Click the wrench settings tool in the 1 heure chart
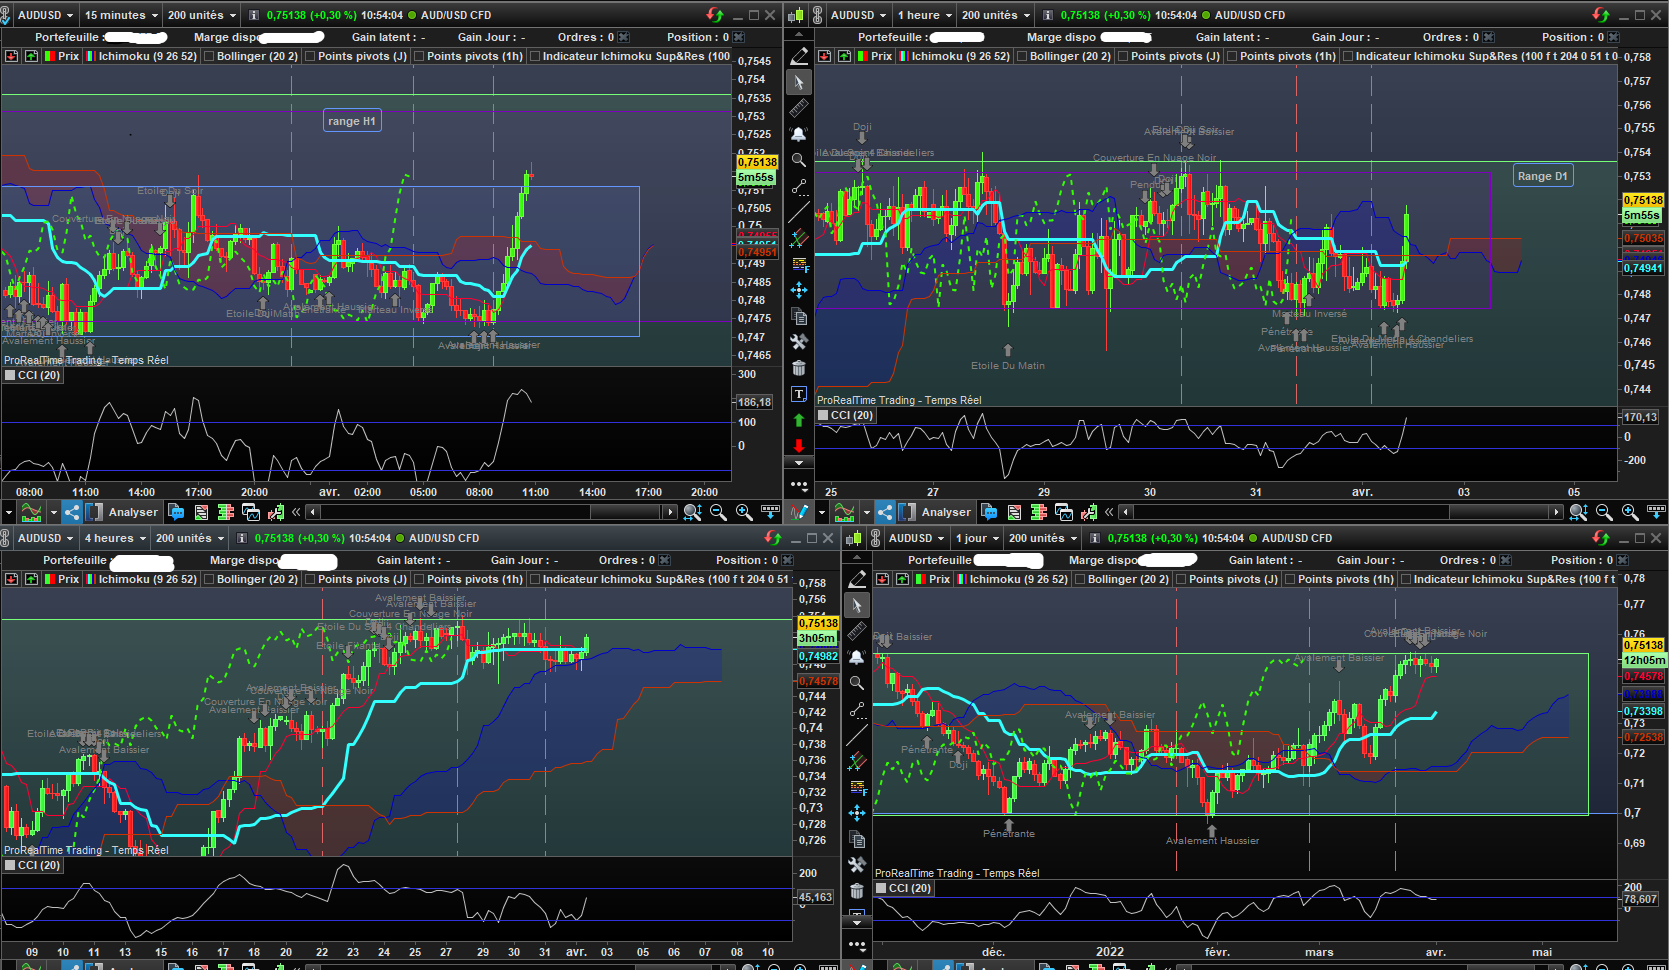Viewport: 1669px width, 970px height. (798, 342)
